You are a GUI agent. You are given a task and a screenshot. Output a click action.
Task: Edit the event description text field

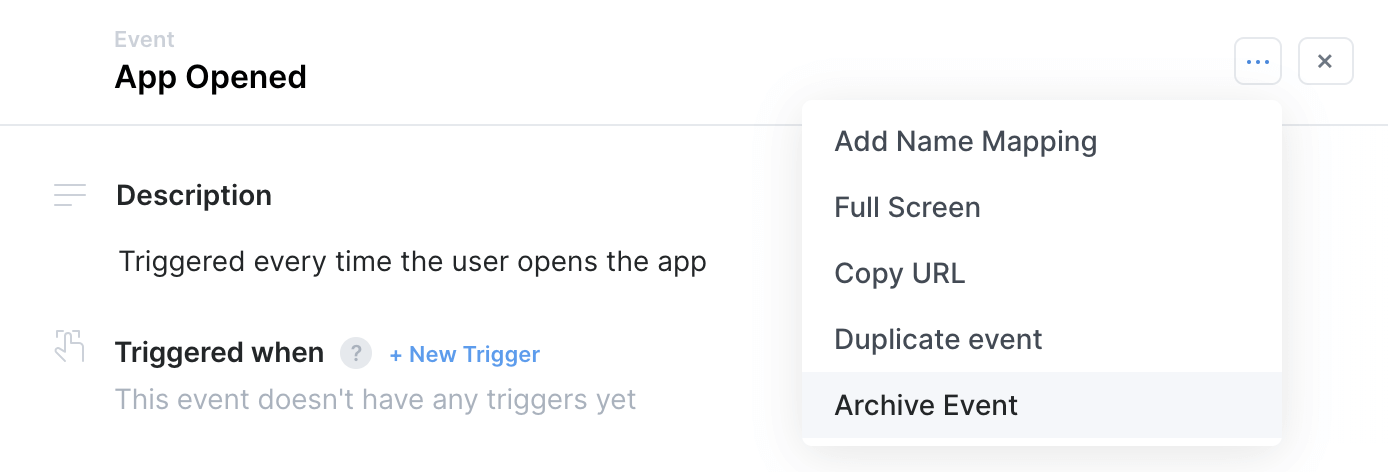tap(413, 262)
